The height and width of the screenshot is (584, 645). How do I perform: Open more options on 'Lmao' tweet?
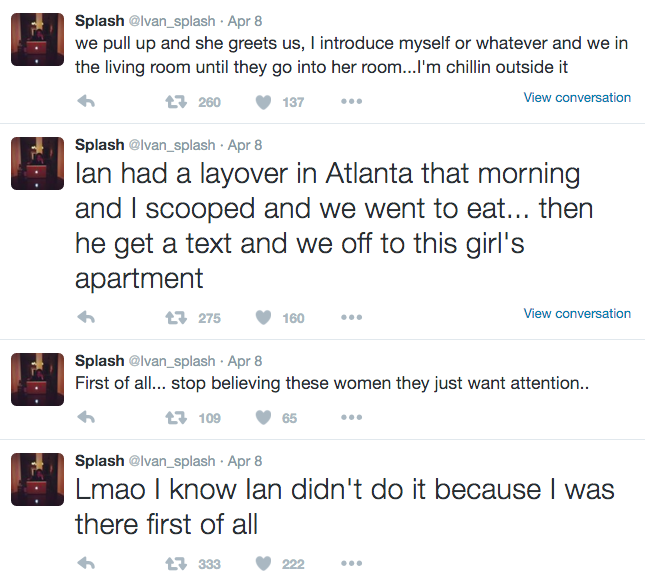[351, 563]
